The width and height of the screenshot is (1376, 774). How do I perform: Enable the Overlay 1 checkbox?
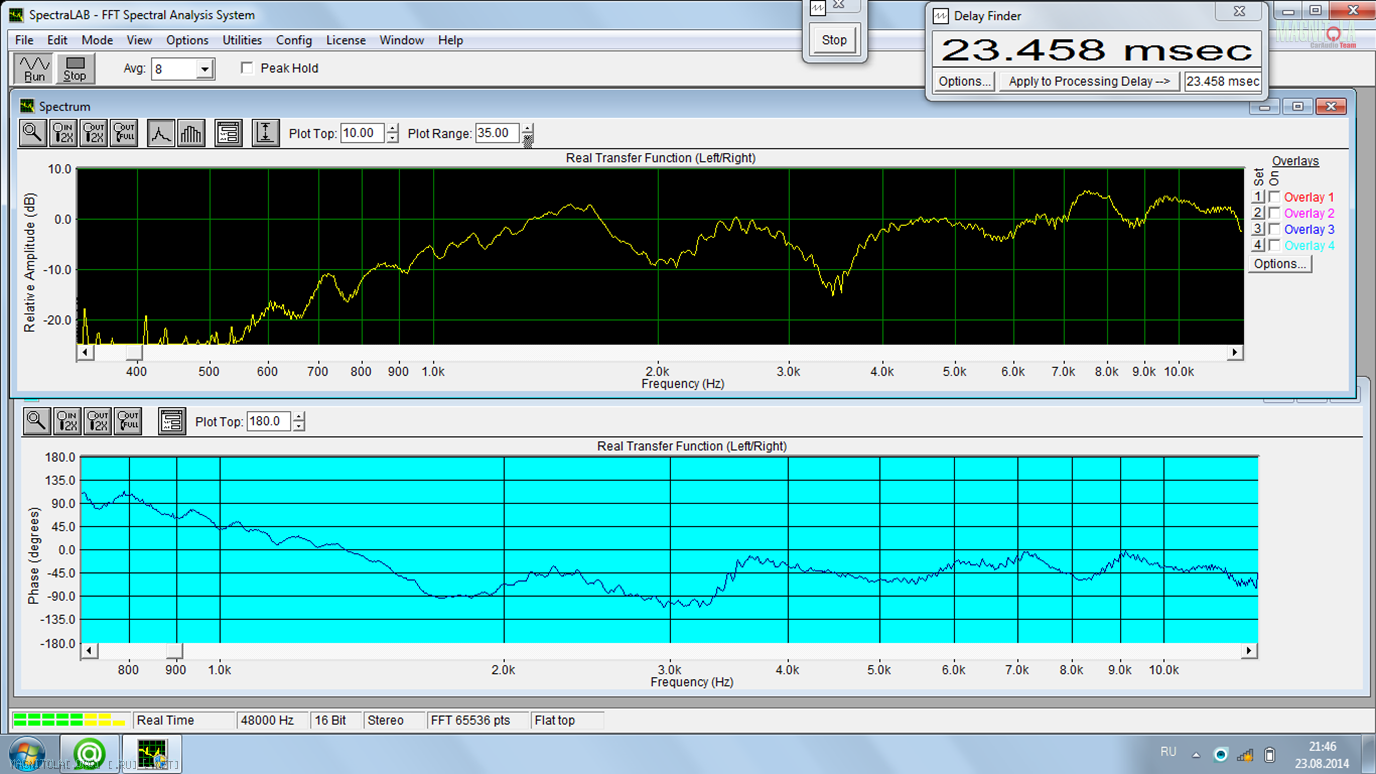click(1274, 197)
